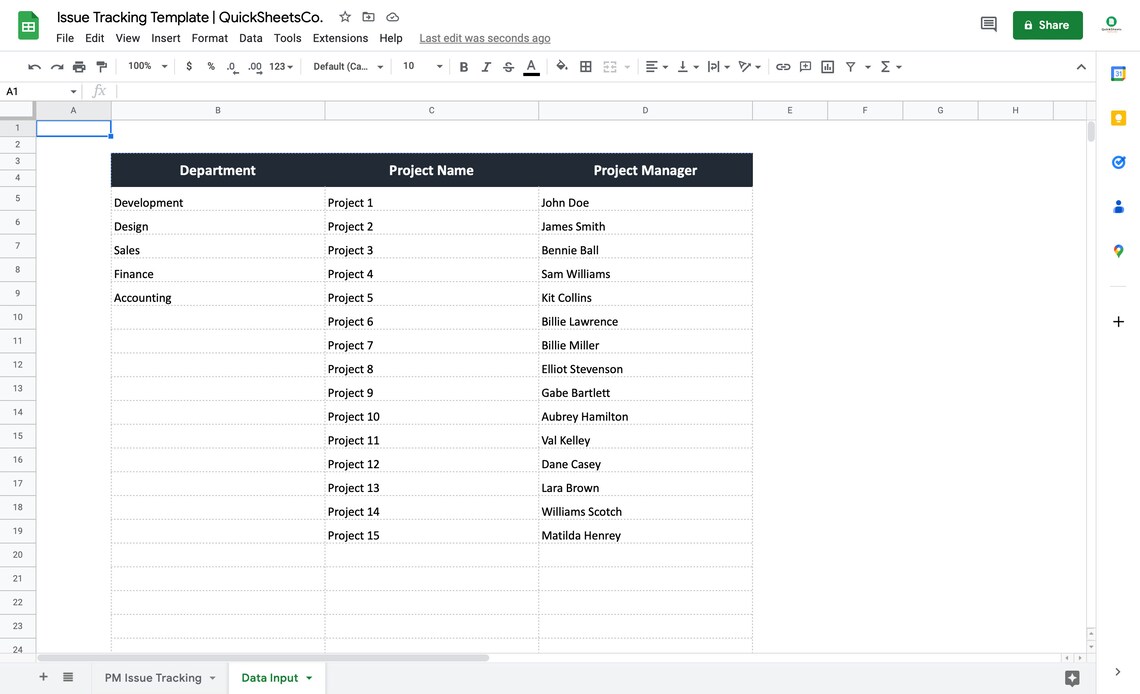This screenshot has width=1140, height=694.
Task: Collapse the toolbar with the chevron
Action: (x=1081, y=66)
